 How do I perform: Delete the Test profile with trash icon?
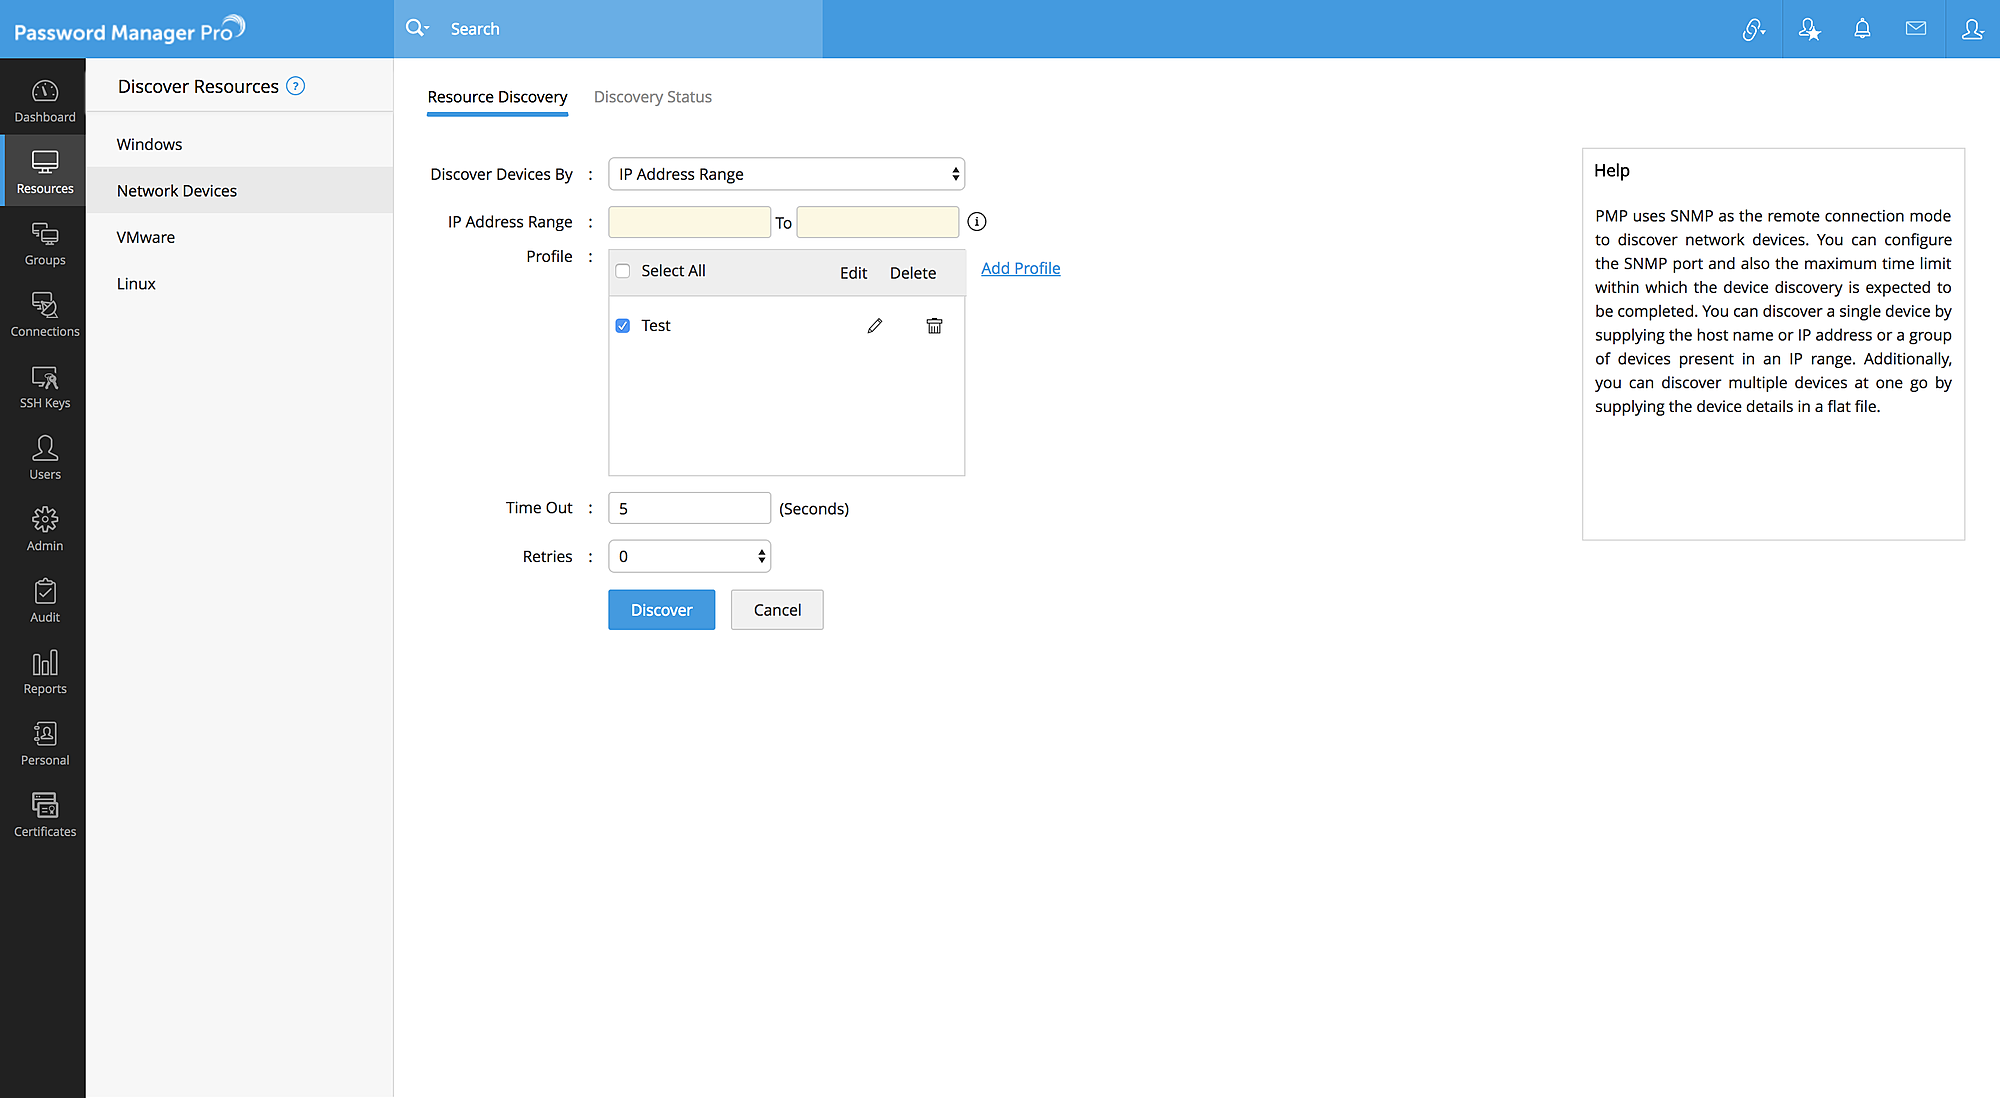tap(934, 325)
